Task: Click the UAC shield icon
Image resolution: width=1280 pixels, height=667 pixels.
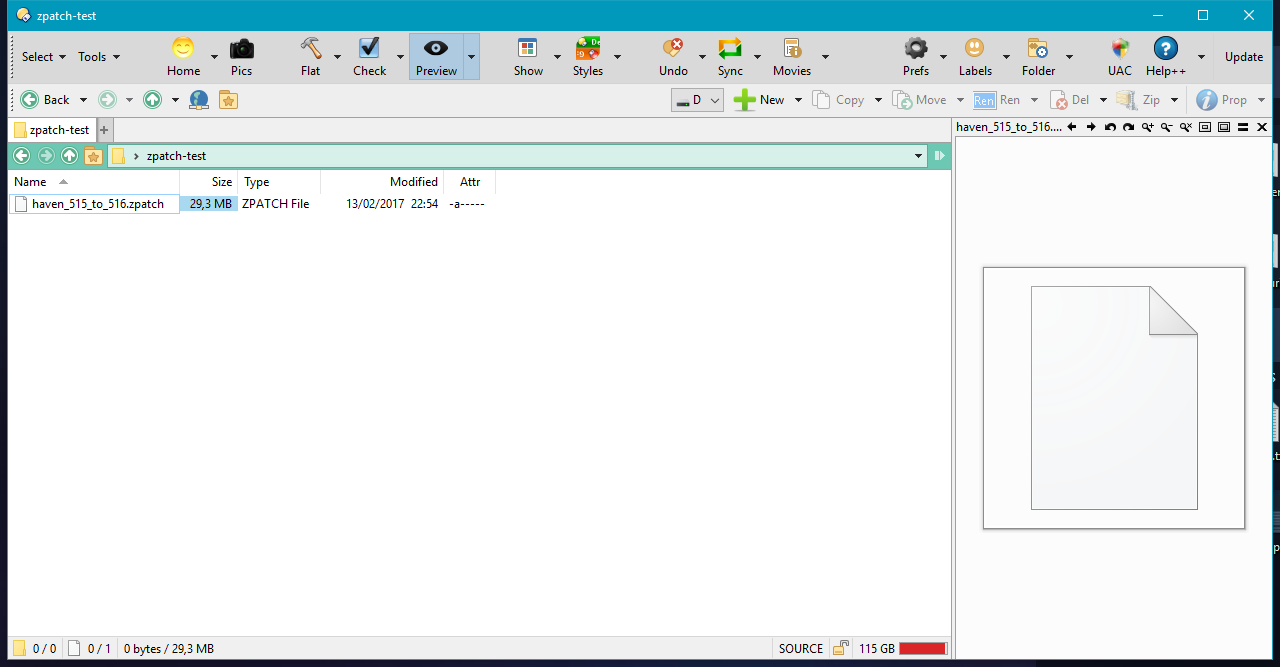Action: 1119,57
